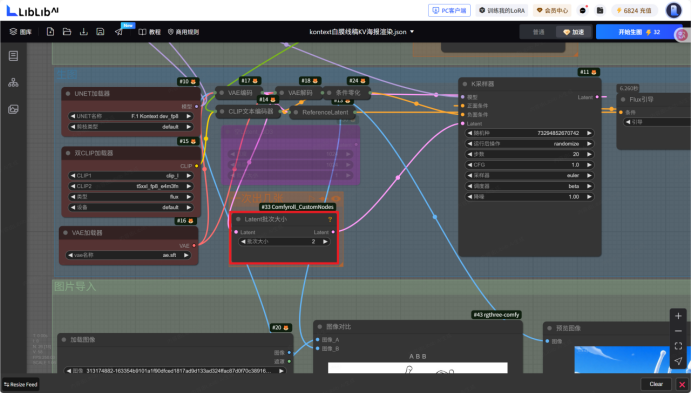Download workflow icon in toolbar
691x393 pixels.
pyautogui.click(x=84, y=32)
